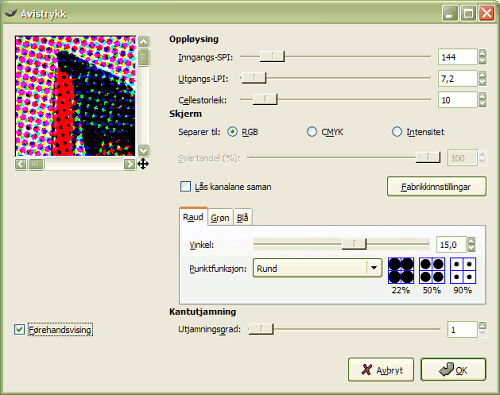Increase Utjamningsgrad with the up stepper
The width and height of the screenshot is (500, 395).
click(482, 325)
